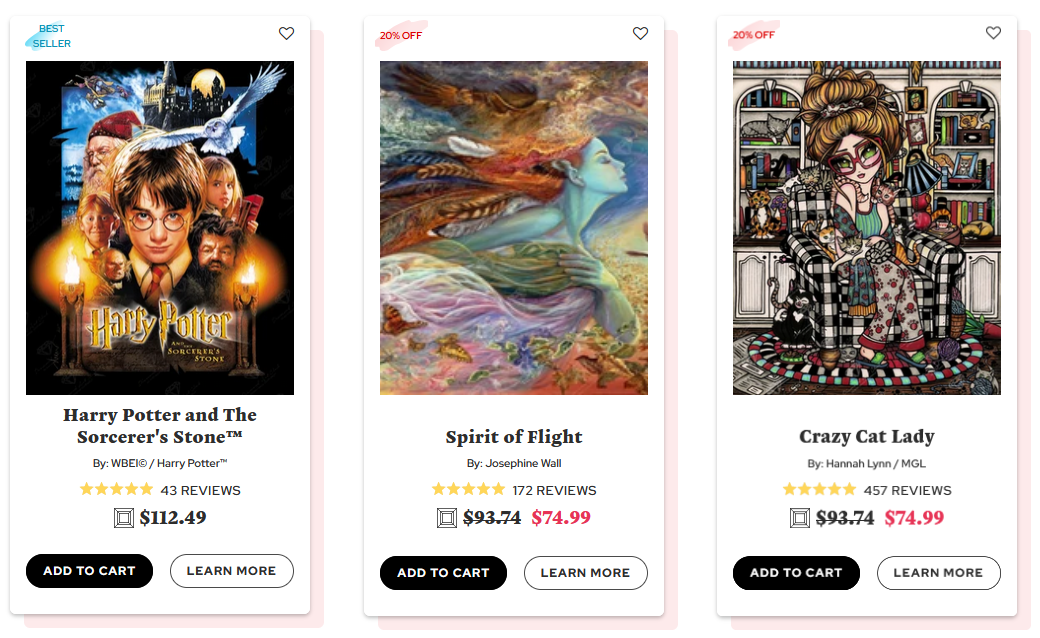The height and width of the screenshot is (638, 1040).
Task: Open the 43 Reviews link
Action: 200,490
